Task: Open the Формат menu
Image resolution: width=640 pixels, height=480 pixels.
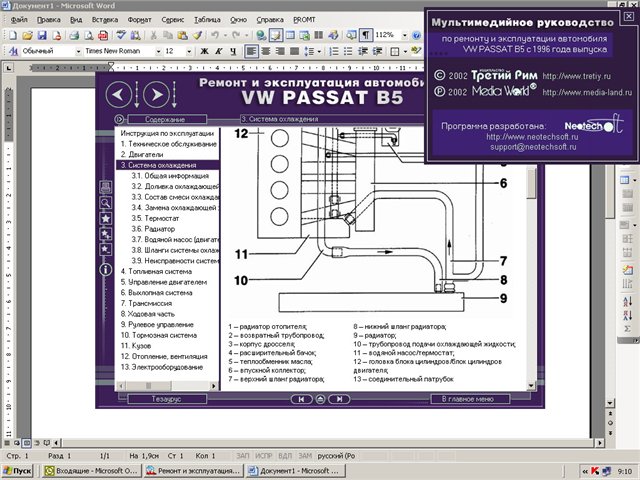Action: click(139, 20)
